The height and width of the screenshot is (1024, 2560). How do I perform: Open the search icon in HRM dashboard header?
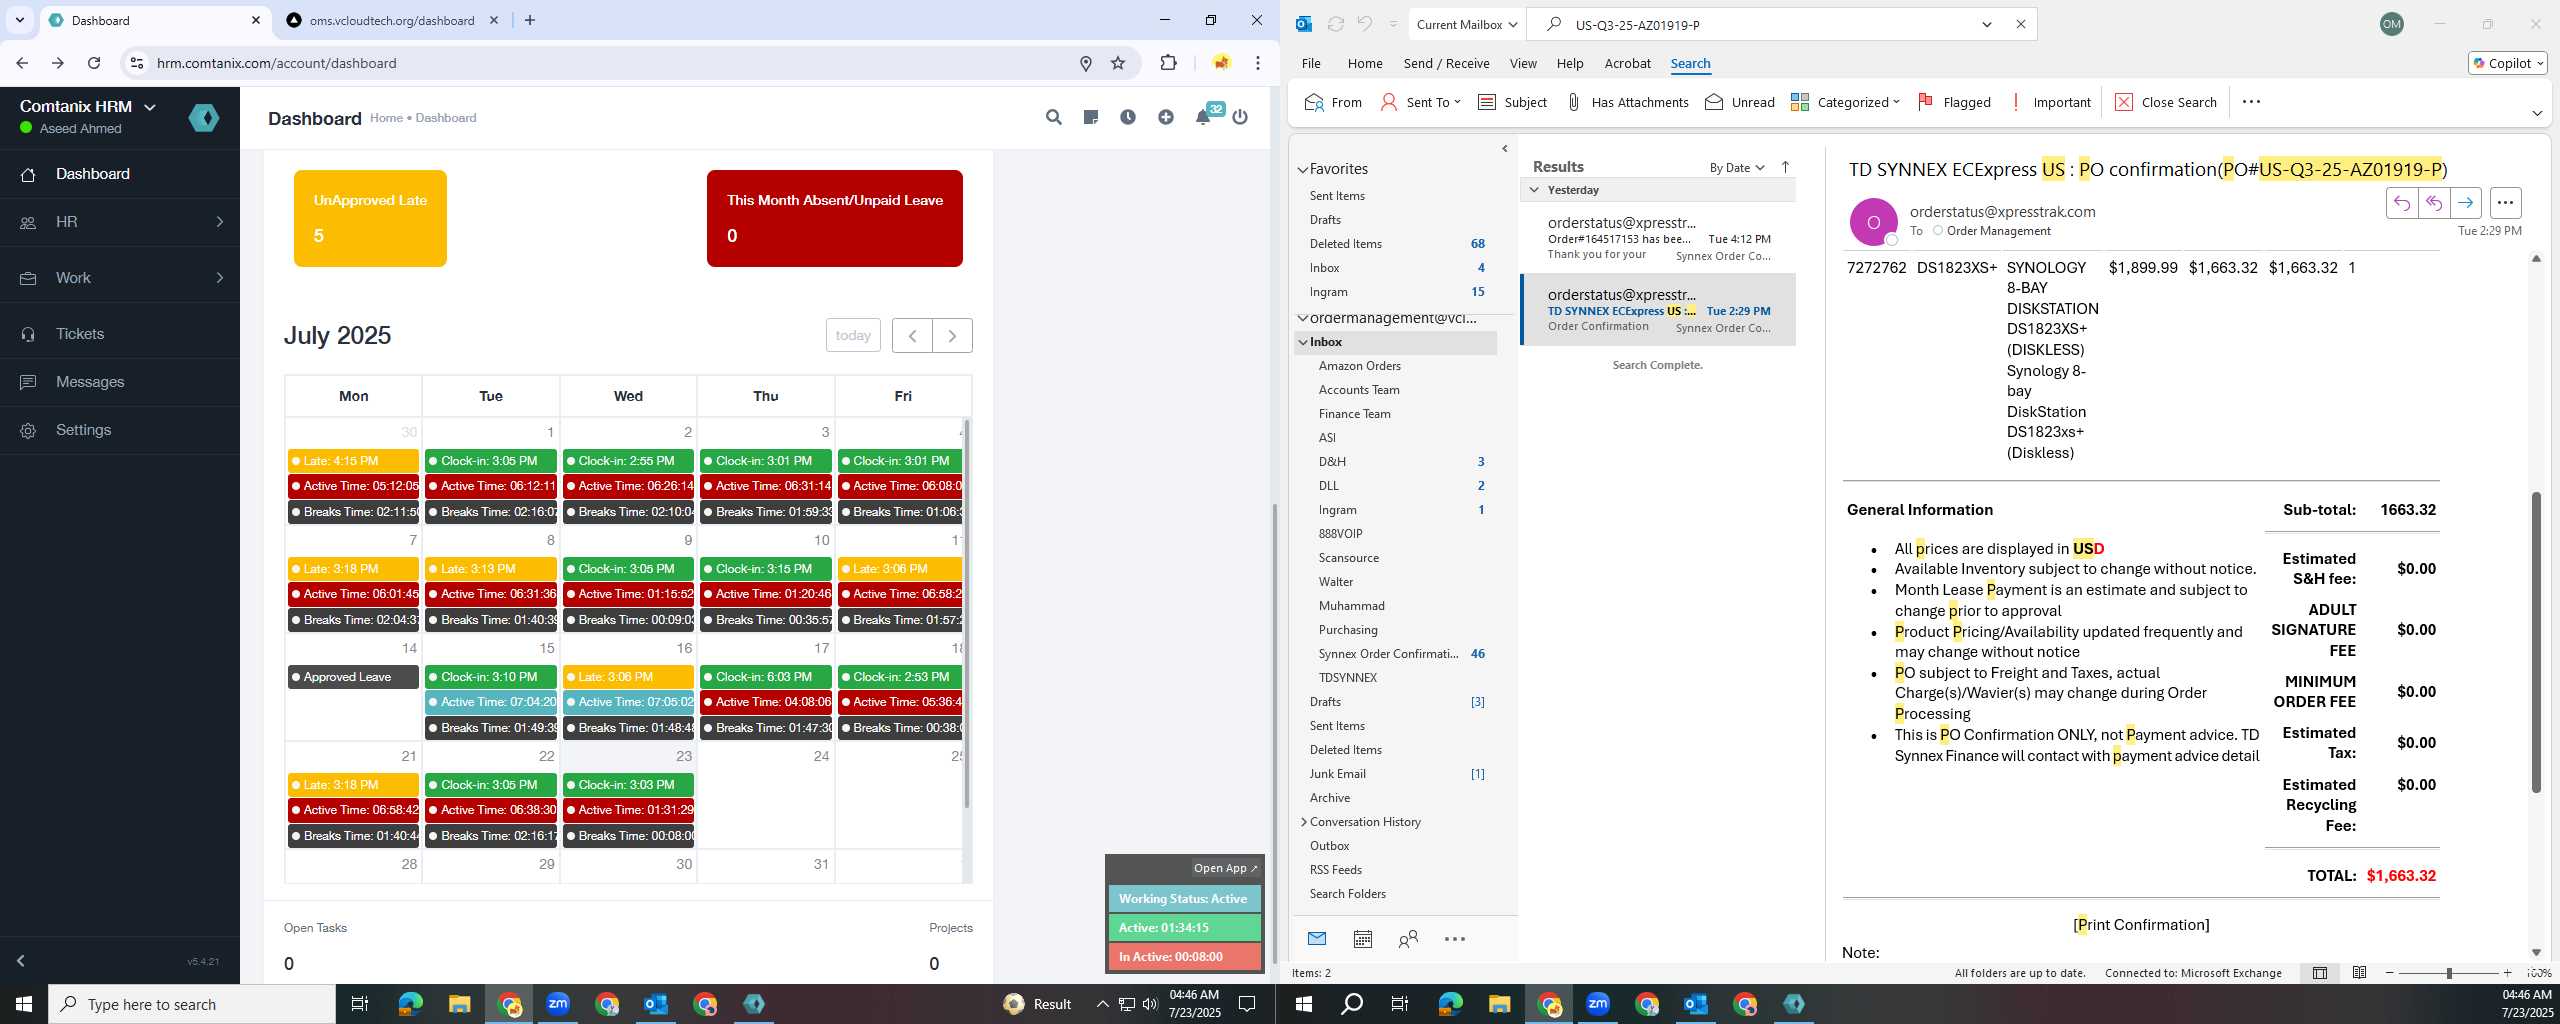pos(1053,117)
